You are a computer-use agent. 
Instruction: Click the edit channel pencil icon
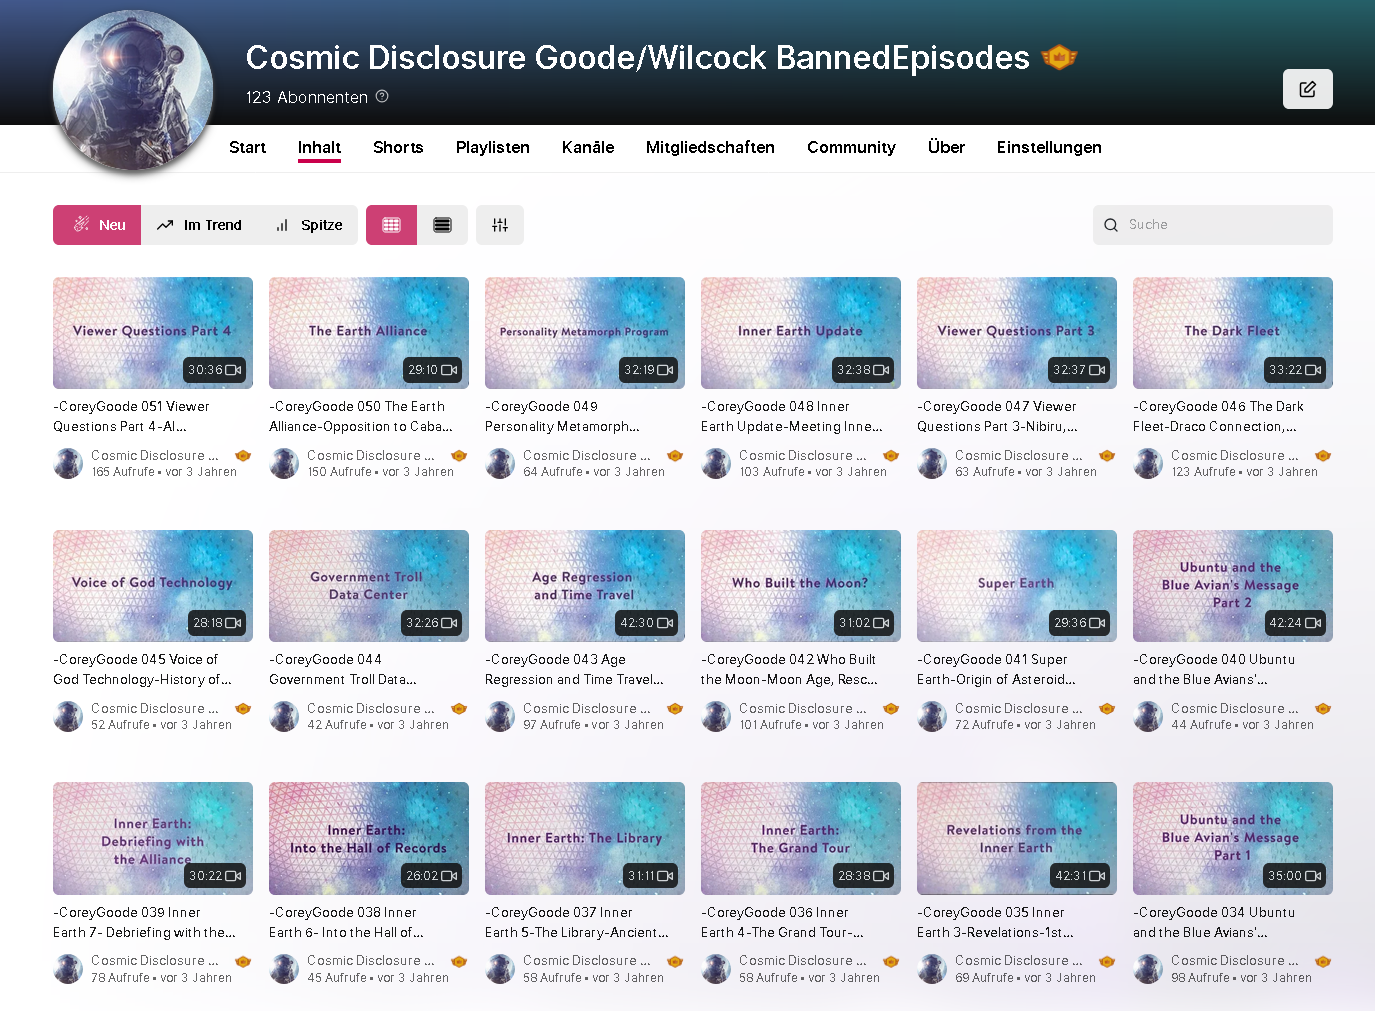(x=1307, y=89)
